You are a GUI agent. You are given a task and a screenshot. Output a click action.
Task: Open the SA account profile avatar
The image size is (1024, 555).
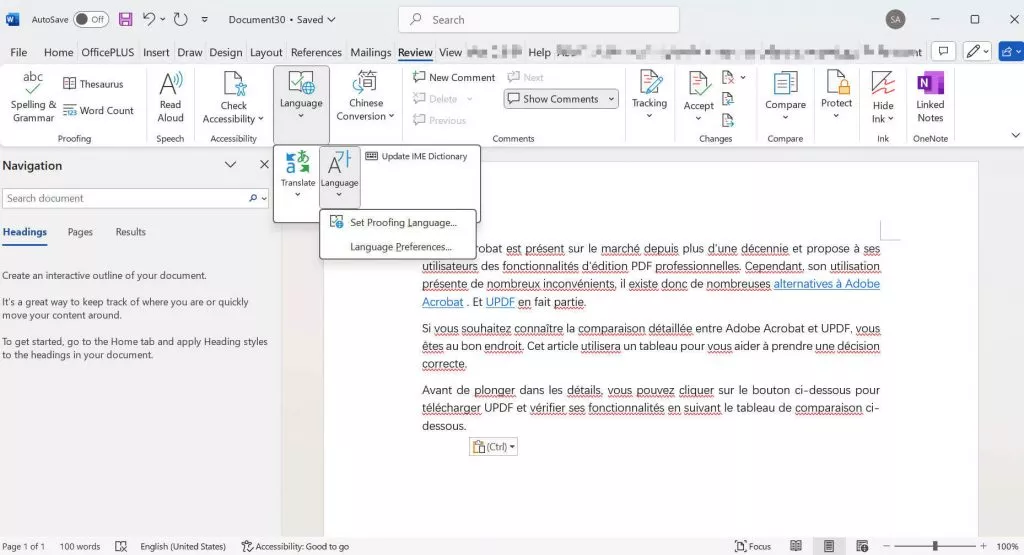(x=895, y=20)
